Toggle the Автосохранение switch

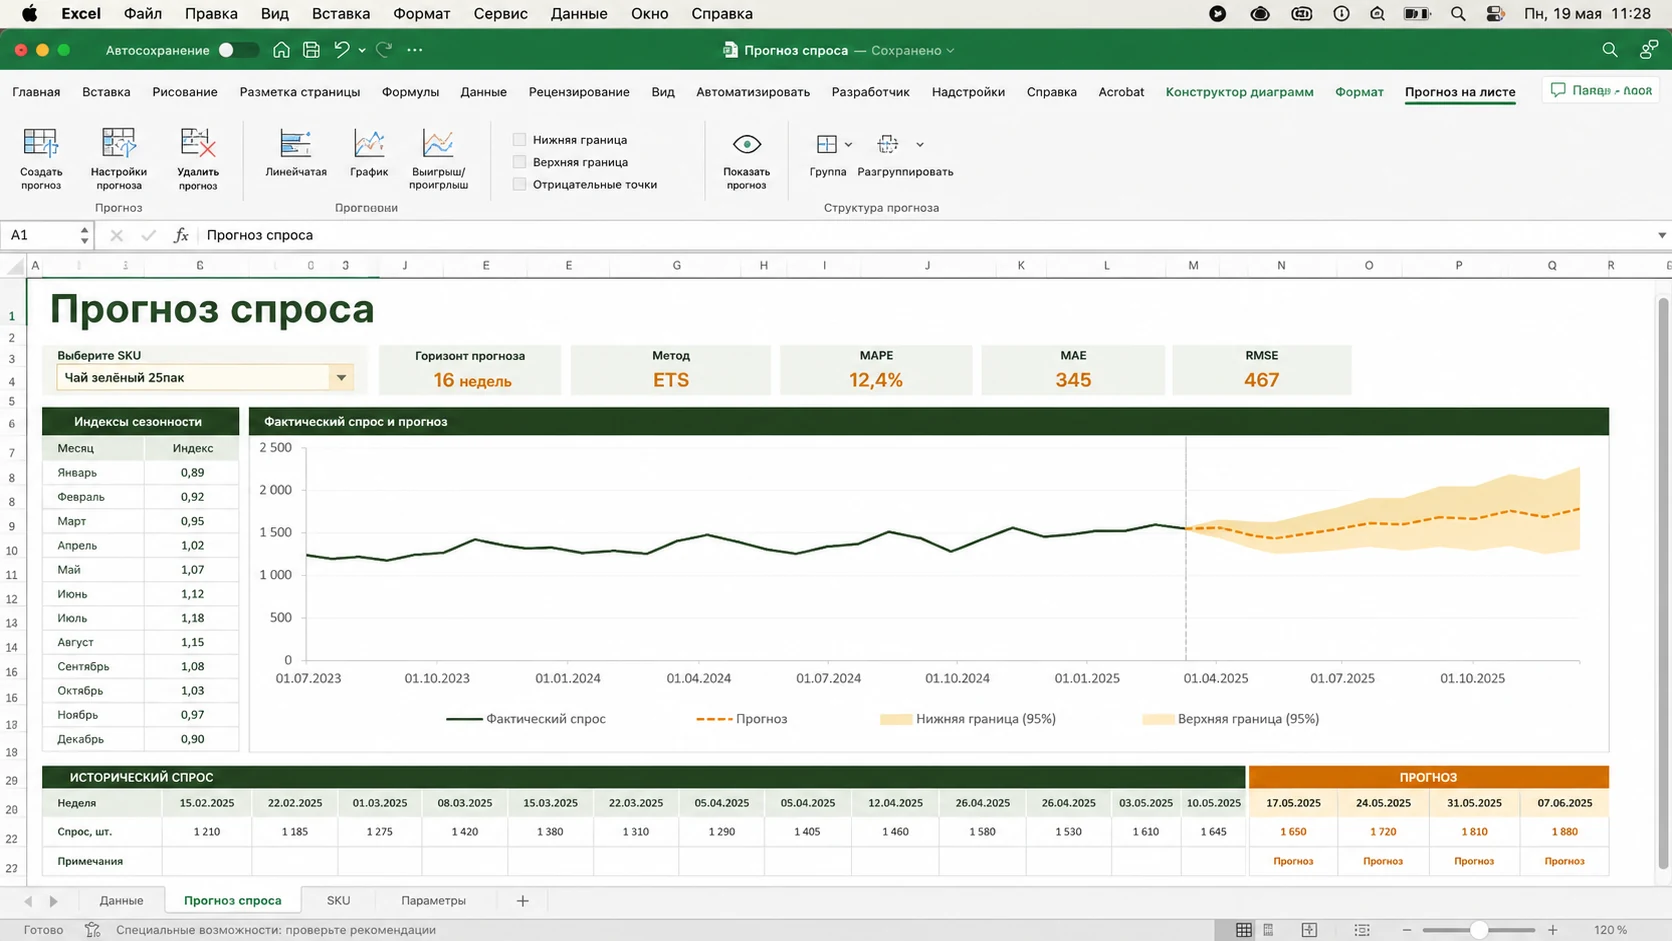pyautogui.click(x=238, y=50)
